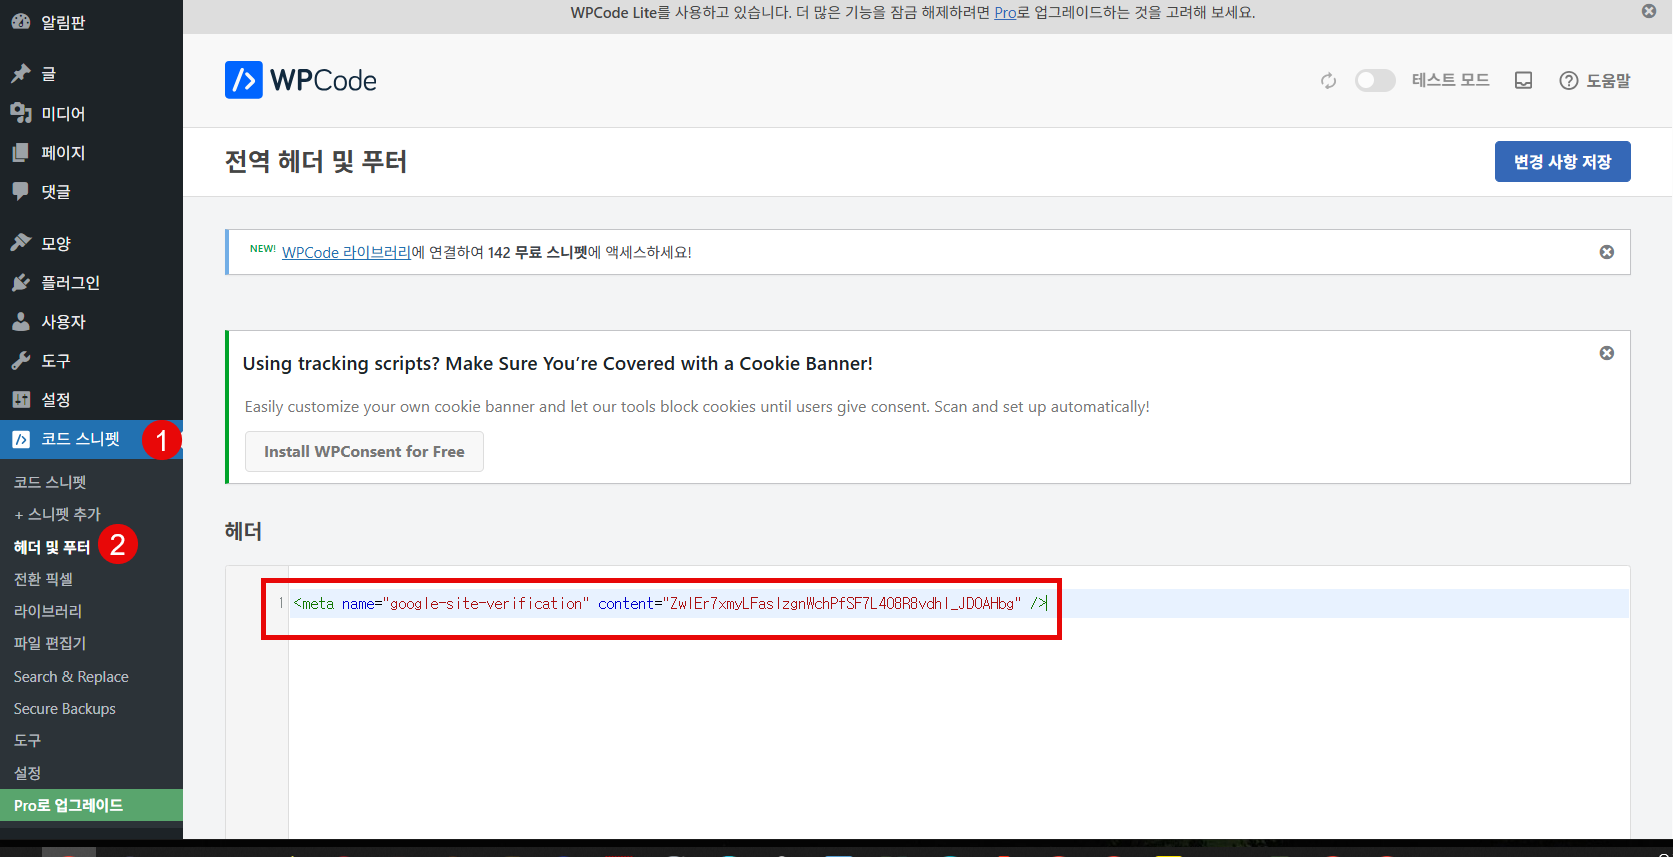Click the 전역 헤더 및 푸터 page title
Viewport: 1673px width, 857px height.
(316, 161)
